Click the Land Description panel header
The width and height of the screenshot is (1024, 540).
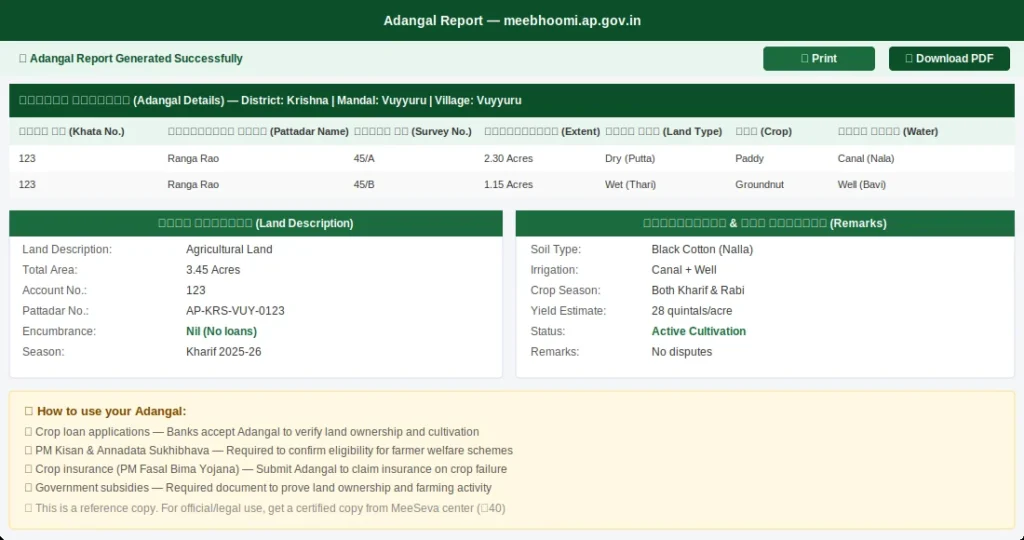point(256,223)
